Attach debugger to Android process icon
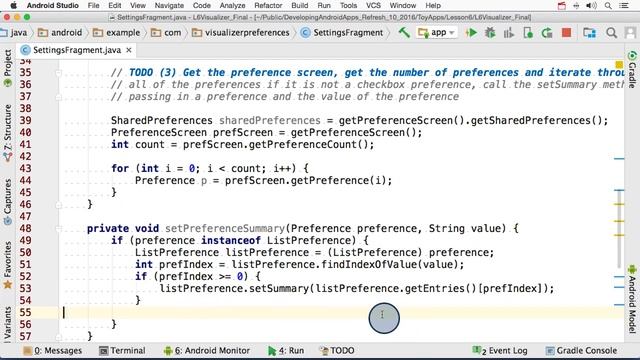The height and width of the screenshot is (360, 640). (x=528, y=33)
